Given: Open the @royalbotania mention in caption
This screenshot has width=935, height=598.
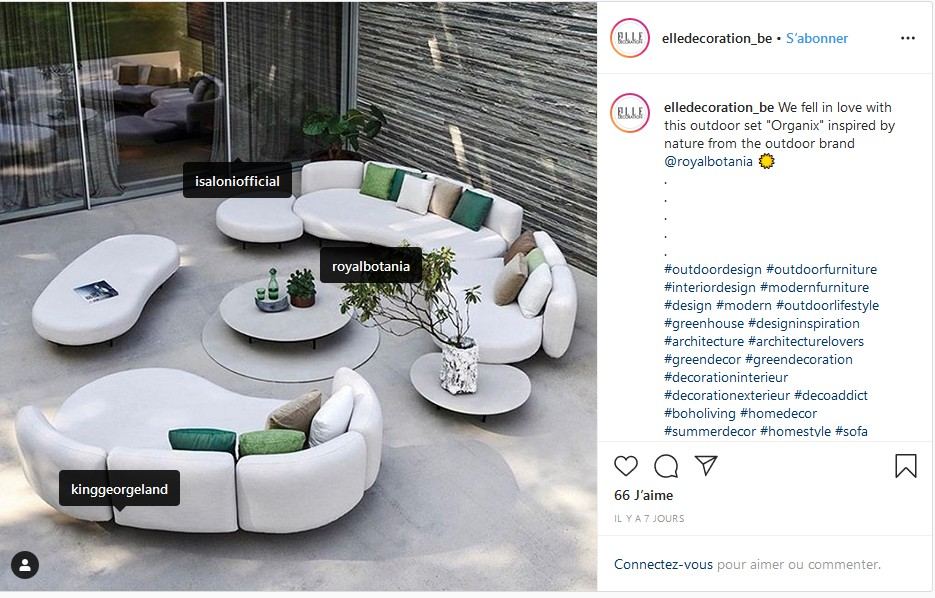Looking at the screenshot, I should [x=708, y=162].
